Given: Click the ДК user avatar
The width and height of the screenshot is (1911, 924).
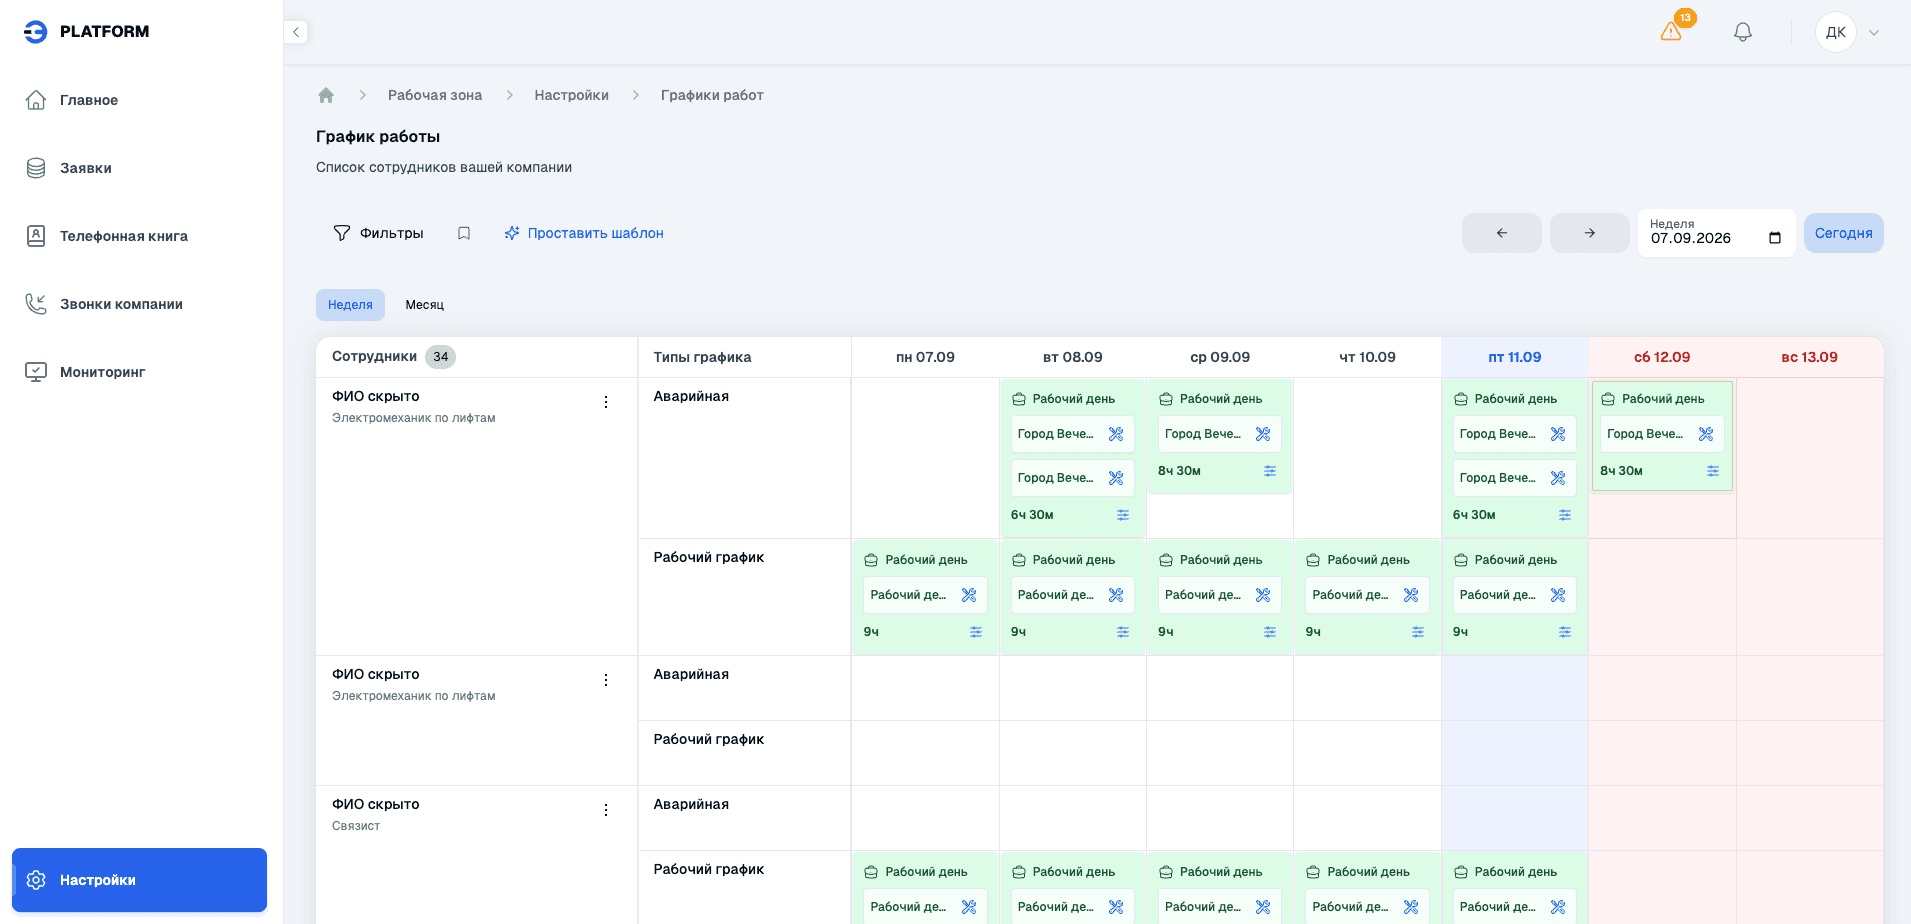Looking at the screenshot, I should 1836,32.
